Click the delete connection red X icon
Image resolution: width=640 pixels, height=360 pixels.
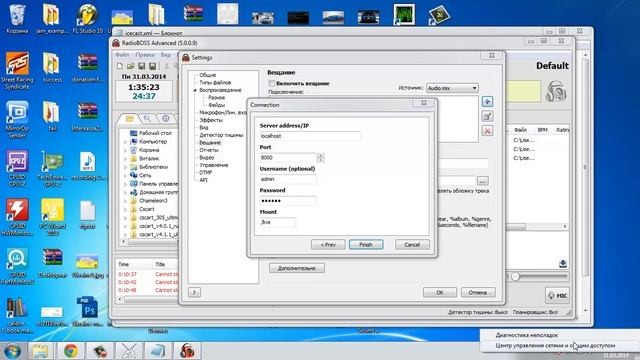click(487, 131)
